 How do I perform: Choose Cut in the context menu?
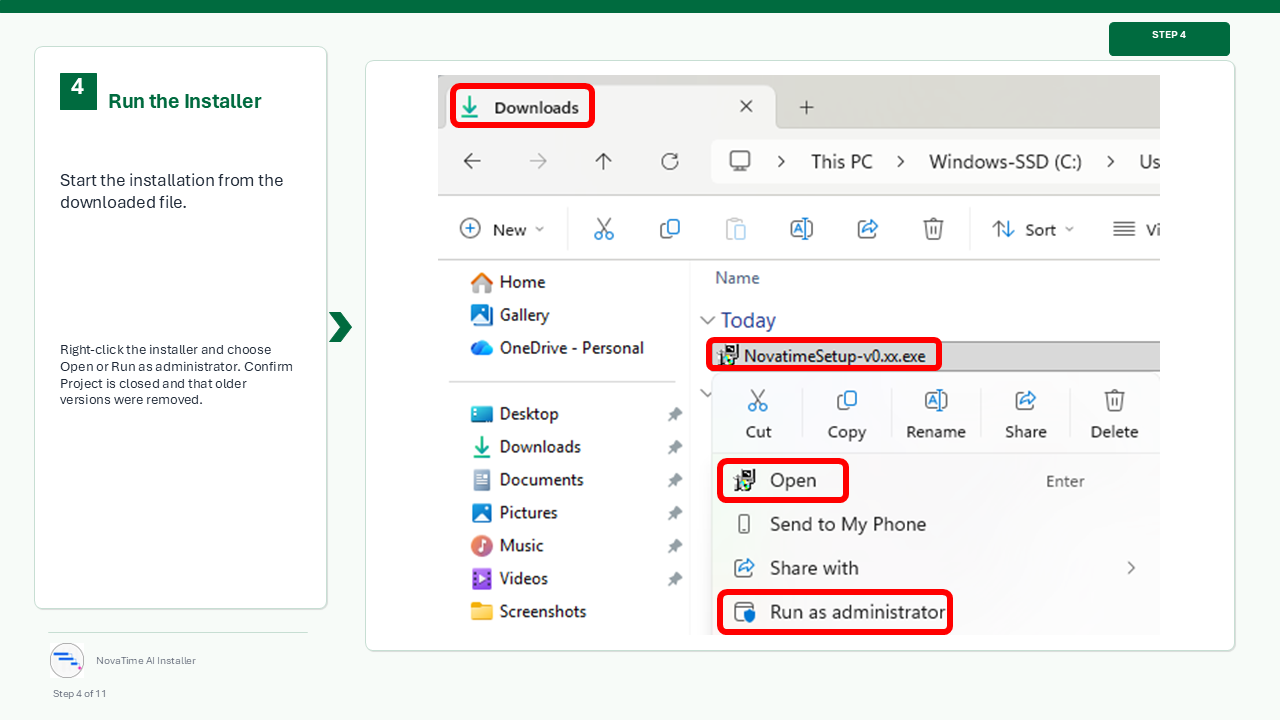coord(758,414)
